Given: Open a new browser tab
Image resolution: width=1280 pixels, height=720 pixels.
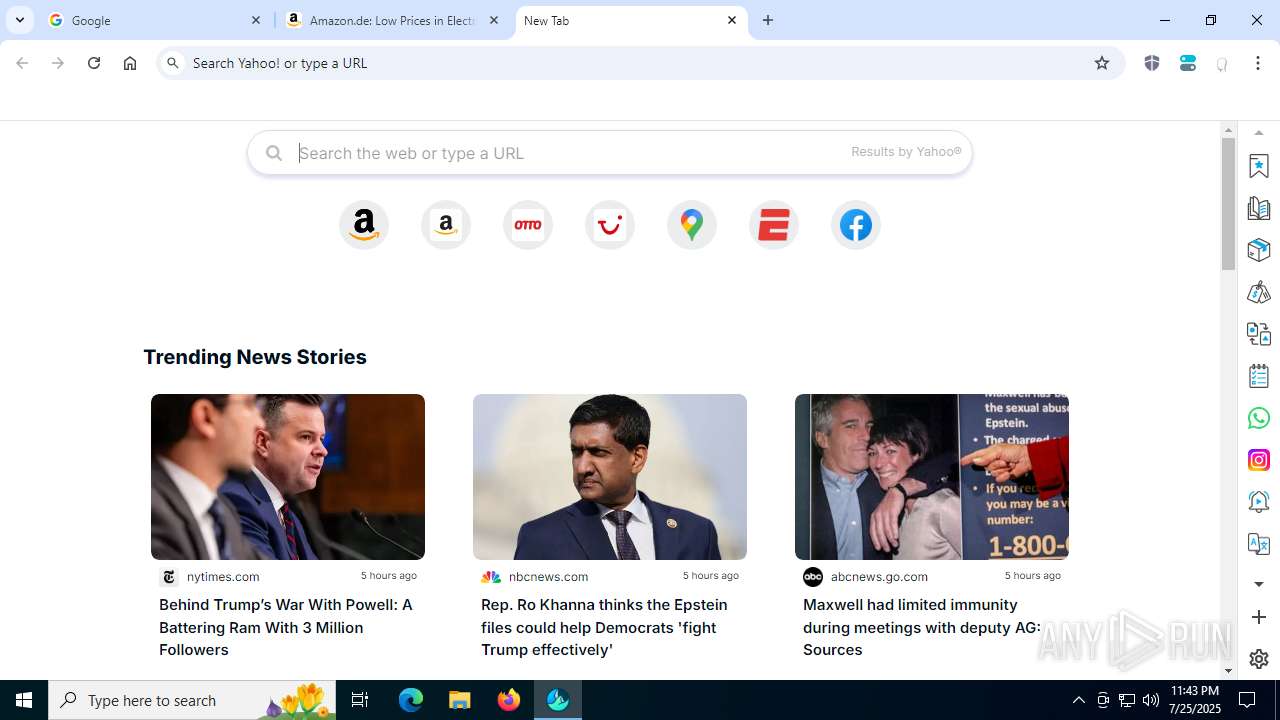Looking at the screenshot, I should point(768,20).
